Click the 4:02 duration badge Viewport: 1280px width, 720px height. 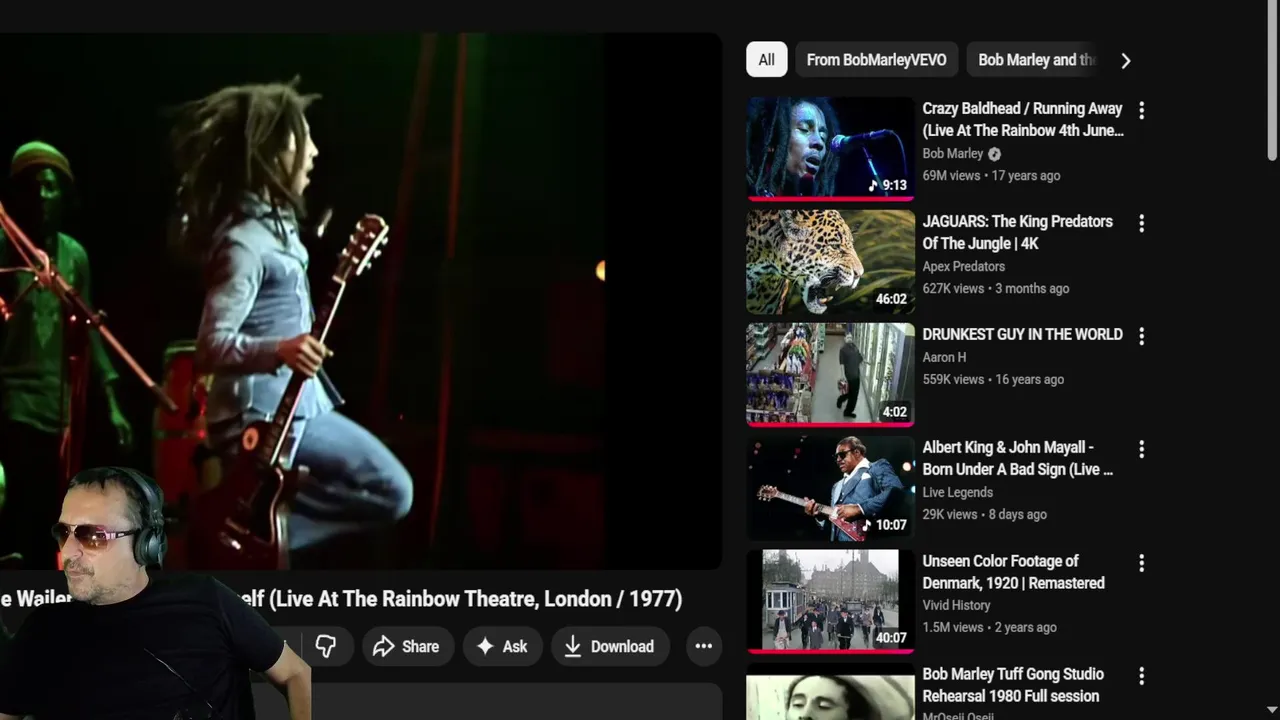[x=894, y=412]
